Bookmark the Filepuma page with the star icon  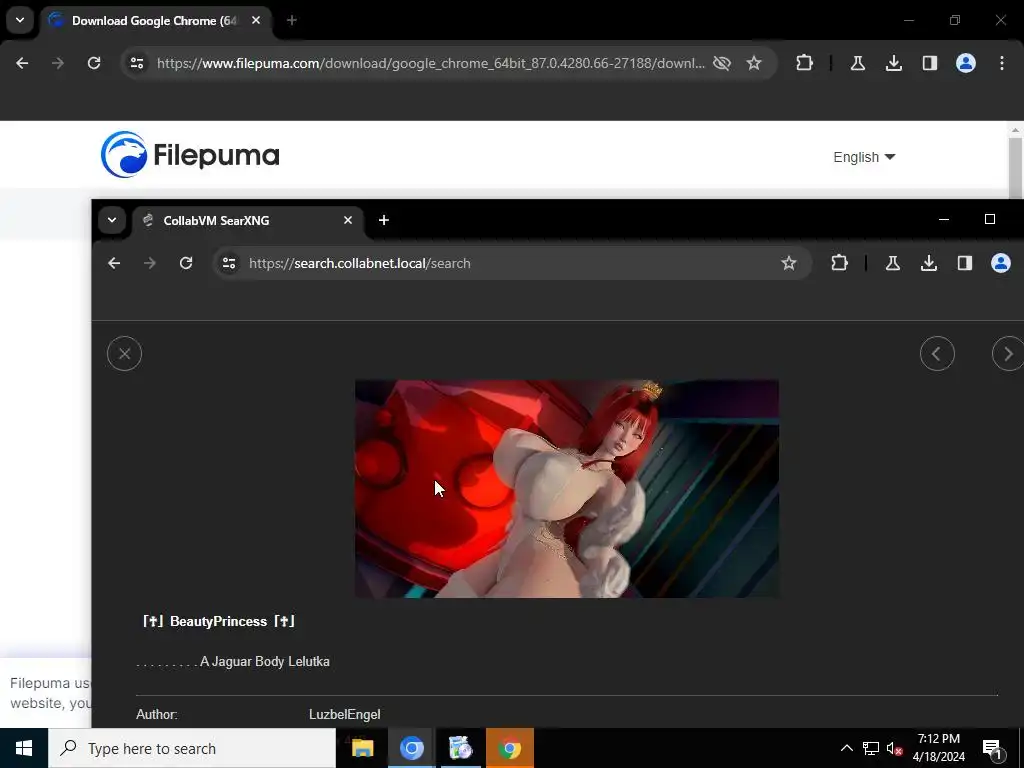pyautogui.click(x=754, y=63)
